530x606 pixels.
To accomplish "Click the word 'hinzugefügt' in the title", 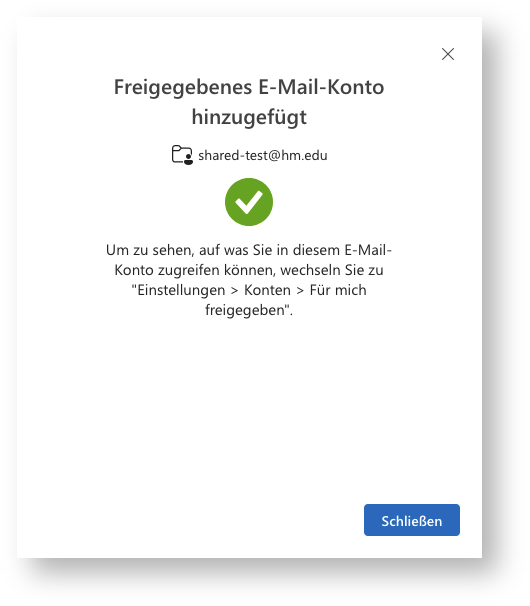I will pyautogui.click(x=249, y=117).
